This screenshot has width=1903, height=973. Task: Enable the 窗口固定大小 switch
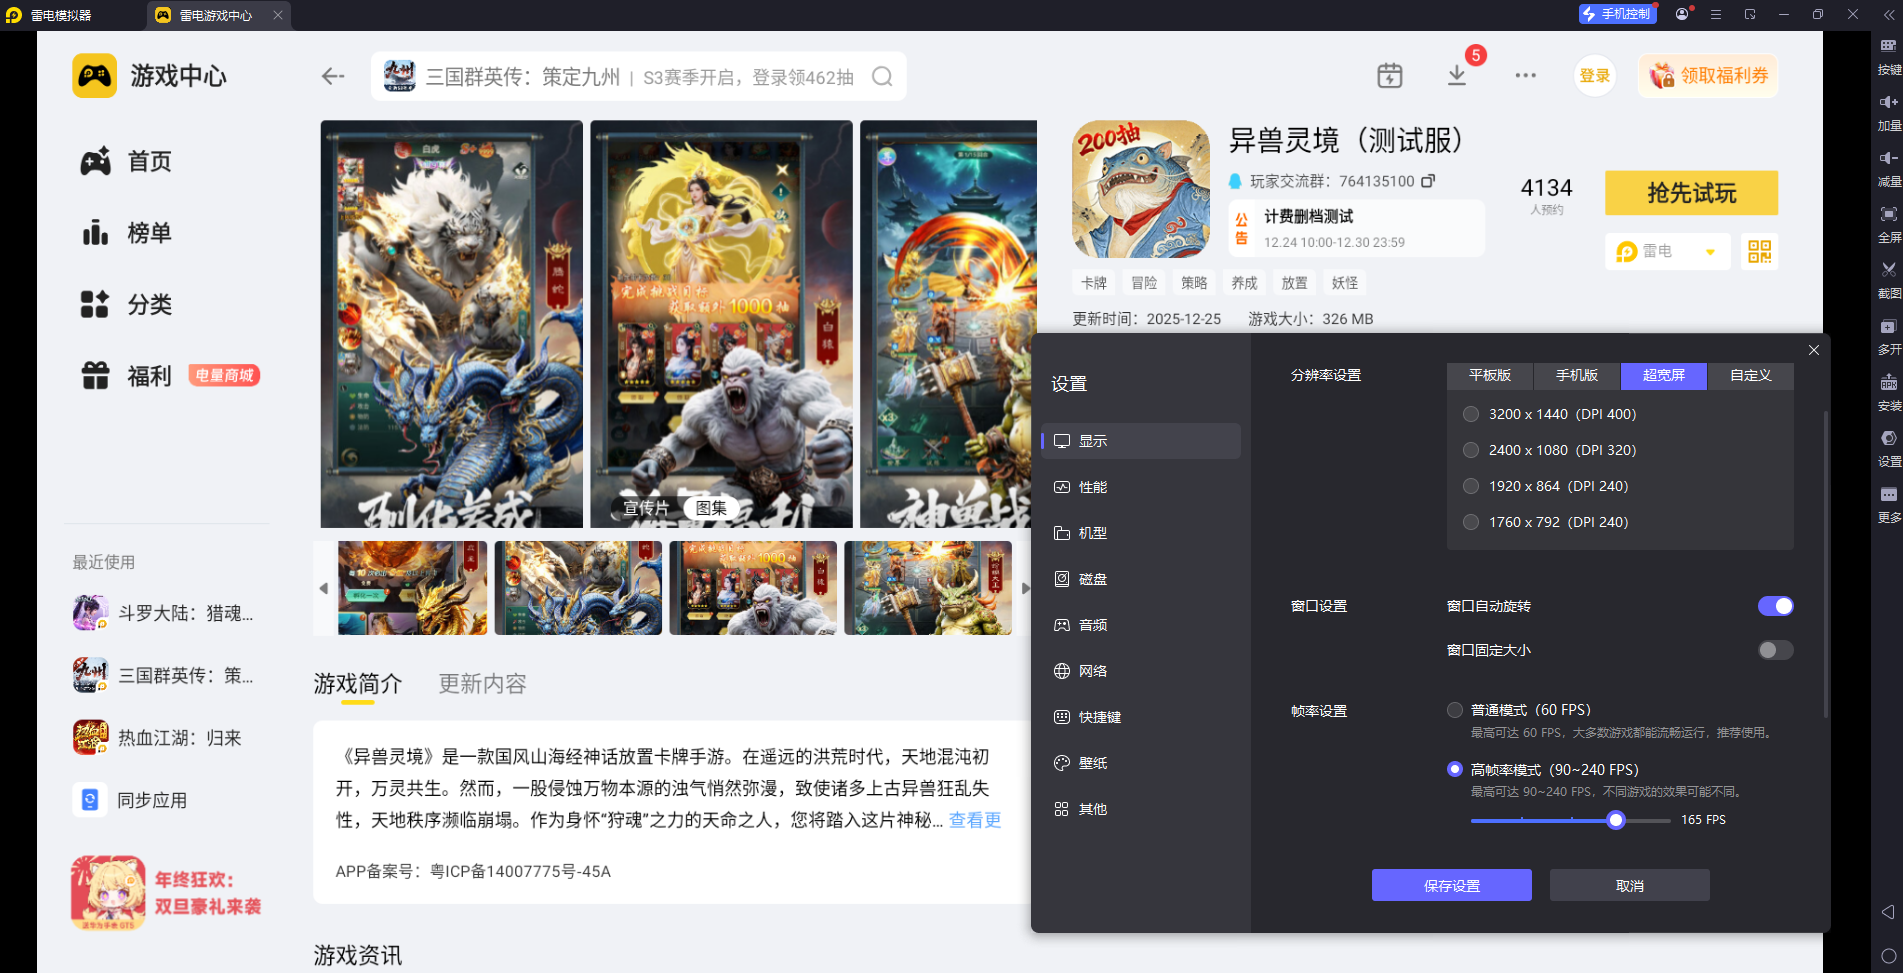click(x=1775, y=650)
